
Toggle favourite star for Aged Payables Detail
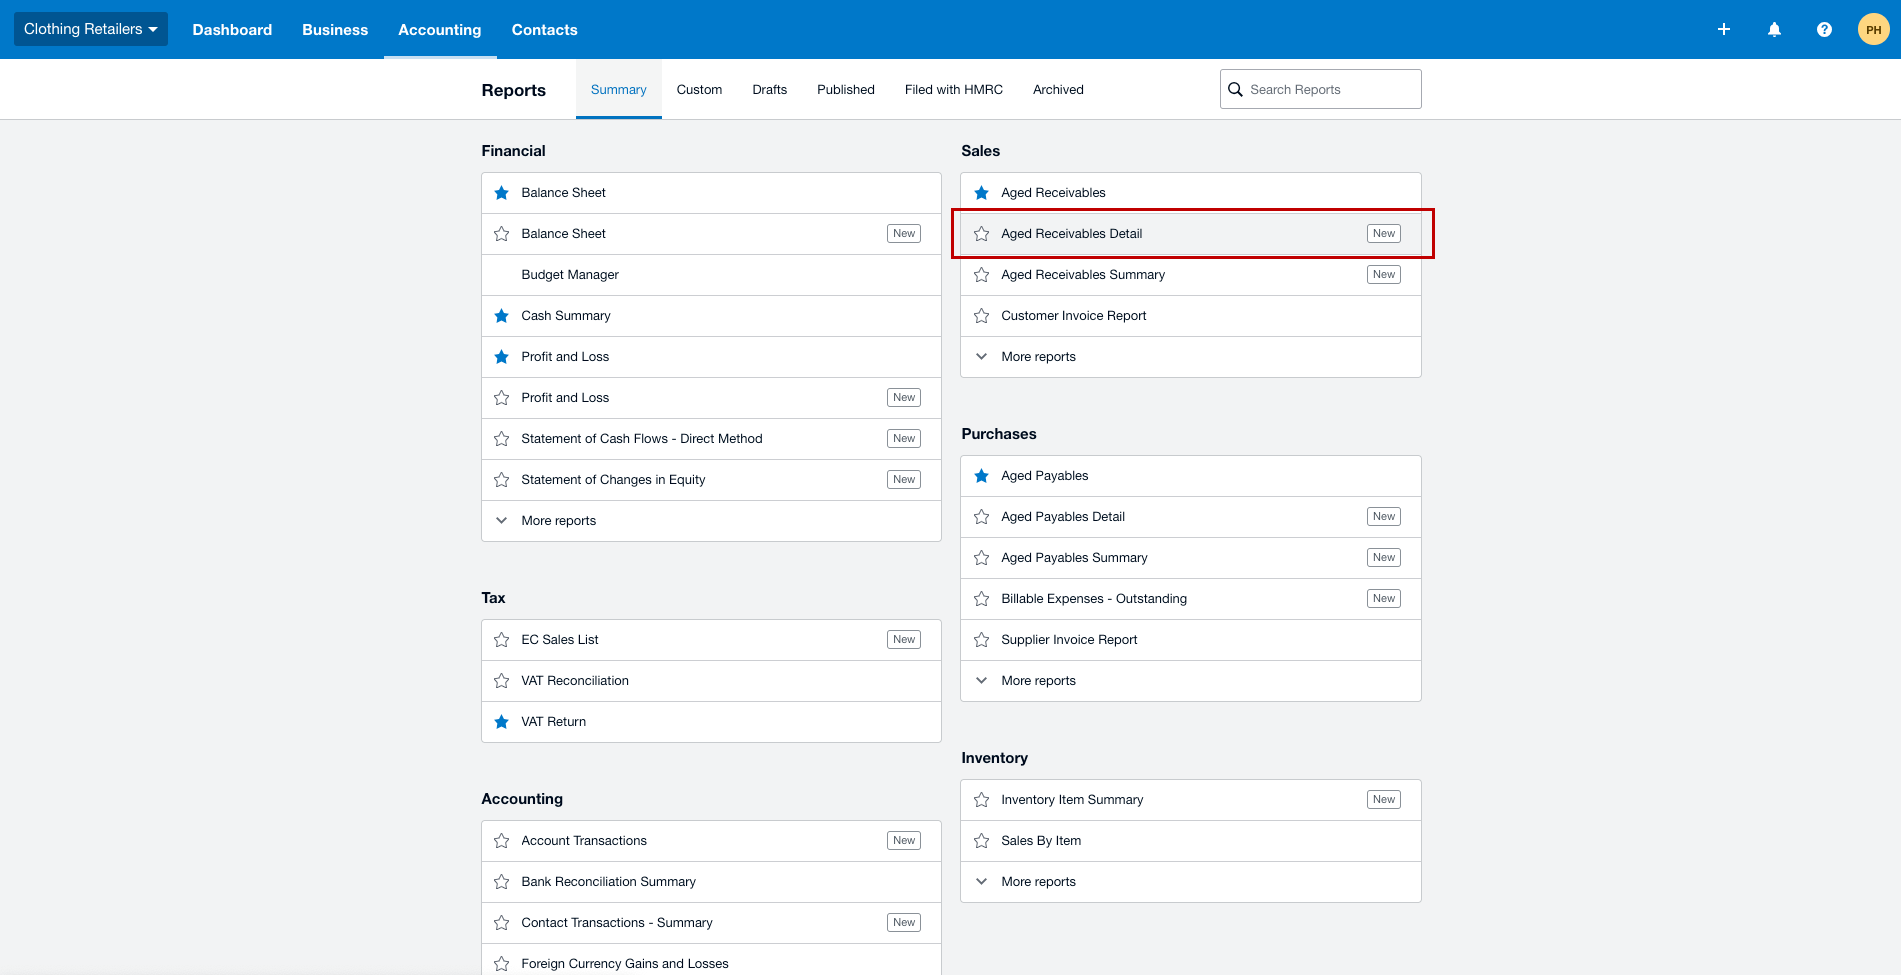click(x=982, y=517)
